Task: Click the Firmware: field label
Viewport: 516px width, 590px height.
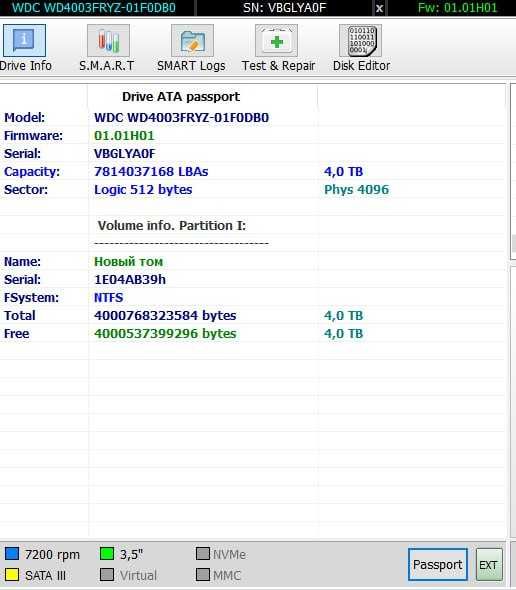Action: click(33, 136)
